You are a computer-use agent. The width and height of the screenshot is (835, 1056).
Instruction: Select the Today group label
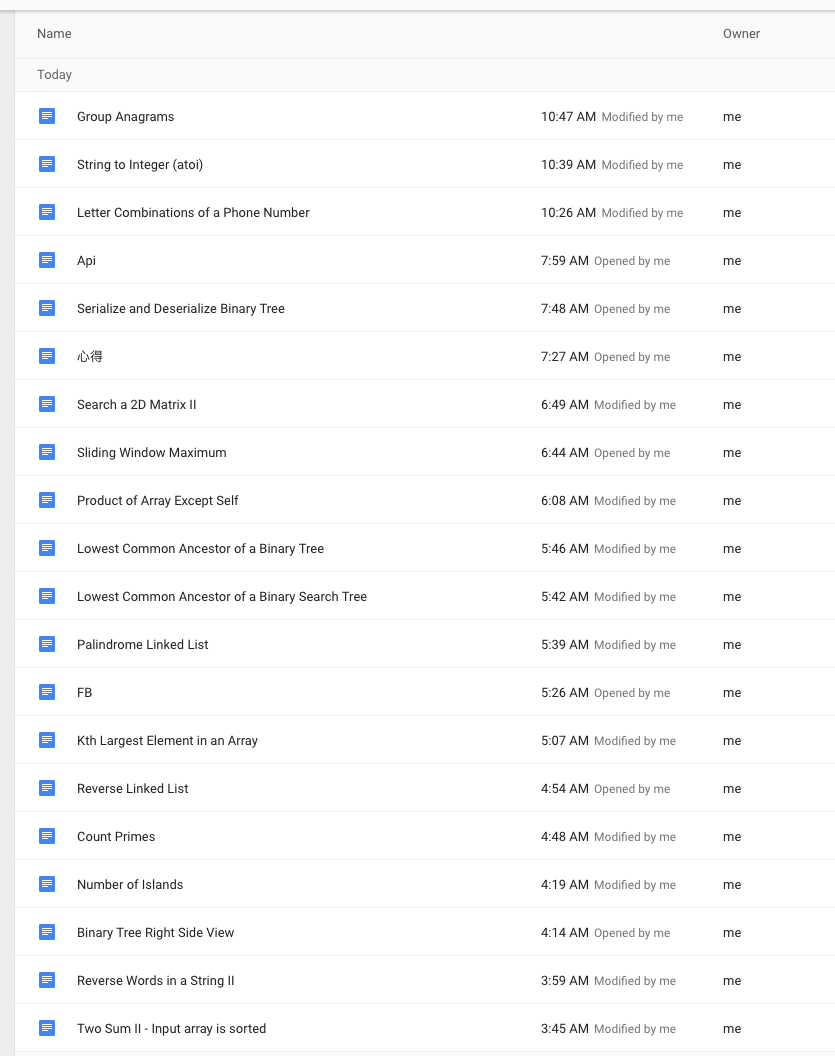pyautogui.click(x=54, y=75)
